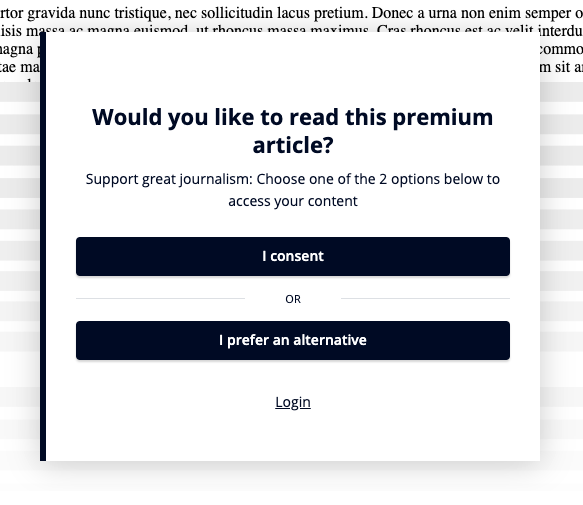Image resolution: width=583 pixels, height=505 pixels.
Task: Click the blank space above the dialog heading
Action: pyautogui.click(x=293, y=69)
